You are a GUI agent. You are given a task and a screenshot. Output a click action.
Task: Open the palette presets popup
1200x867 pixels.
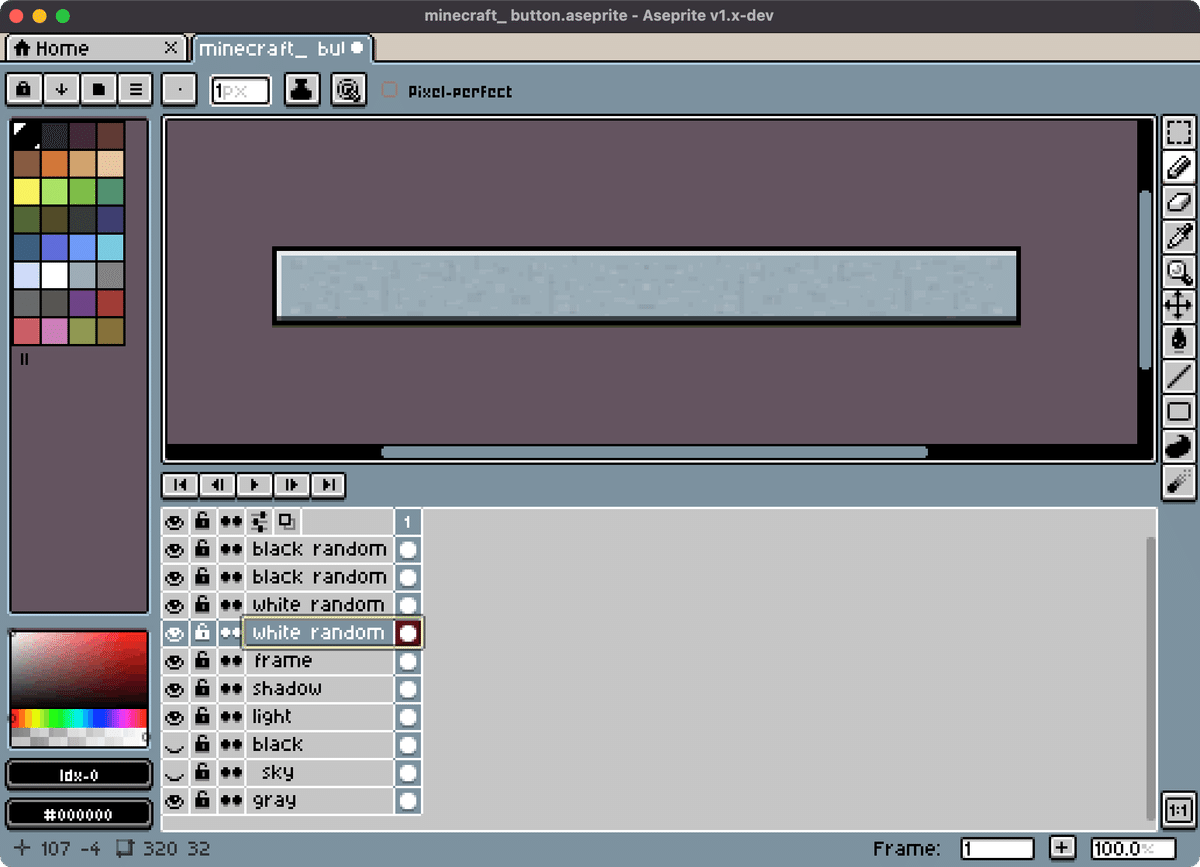tap(98, 89)
